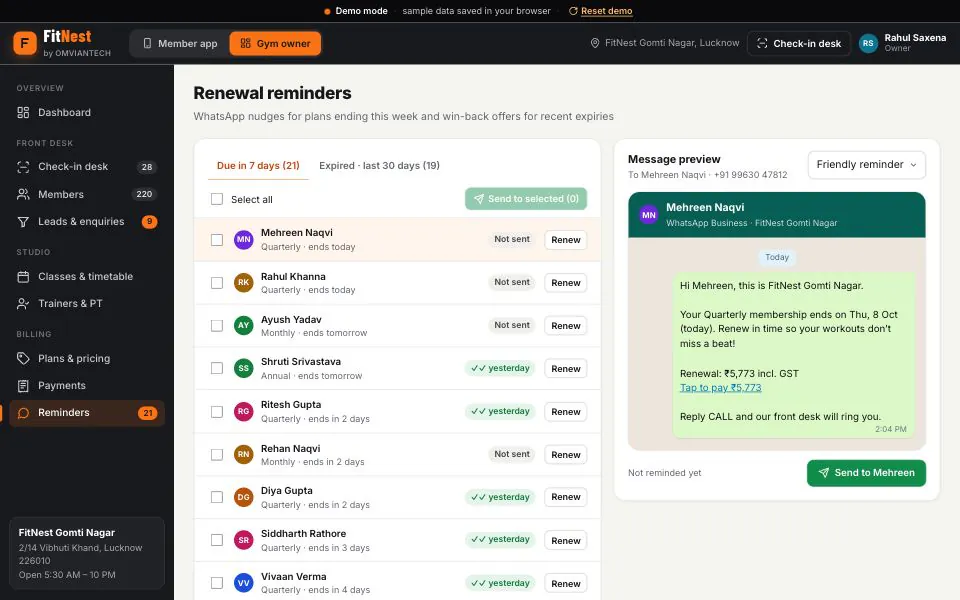960x600 pixels.
Task: Click the Dashboard grid icon in sidebar
Action: (x=23, y=113)
